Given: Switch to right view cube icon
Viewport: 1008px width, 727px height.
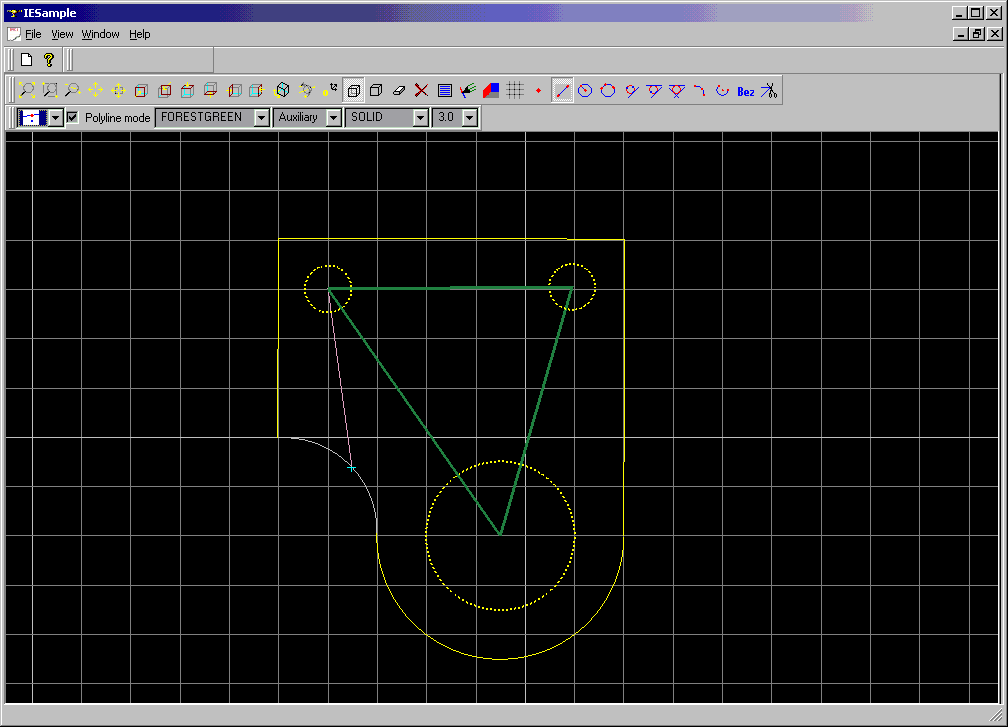Looking at the screenshot, I should pos(256,91).
